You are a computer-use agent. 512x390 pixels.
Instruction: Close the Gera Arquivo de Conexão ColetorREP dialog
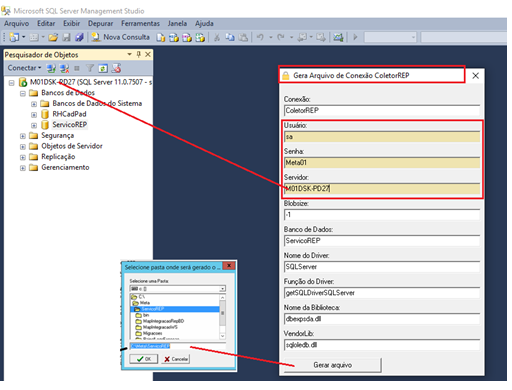[476, 76]
